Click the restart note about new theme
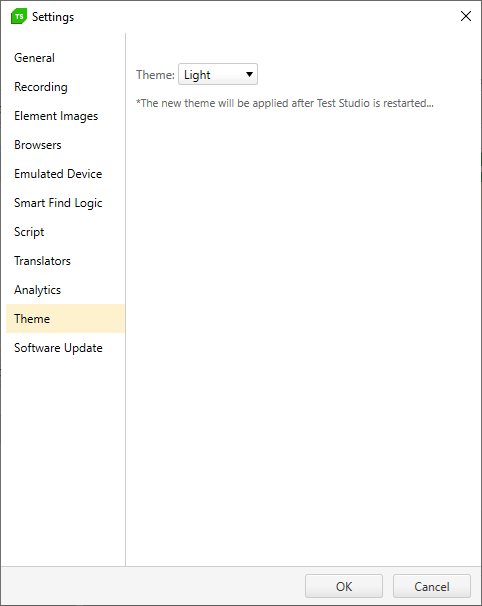482x606 pixels. coord(285,103)
